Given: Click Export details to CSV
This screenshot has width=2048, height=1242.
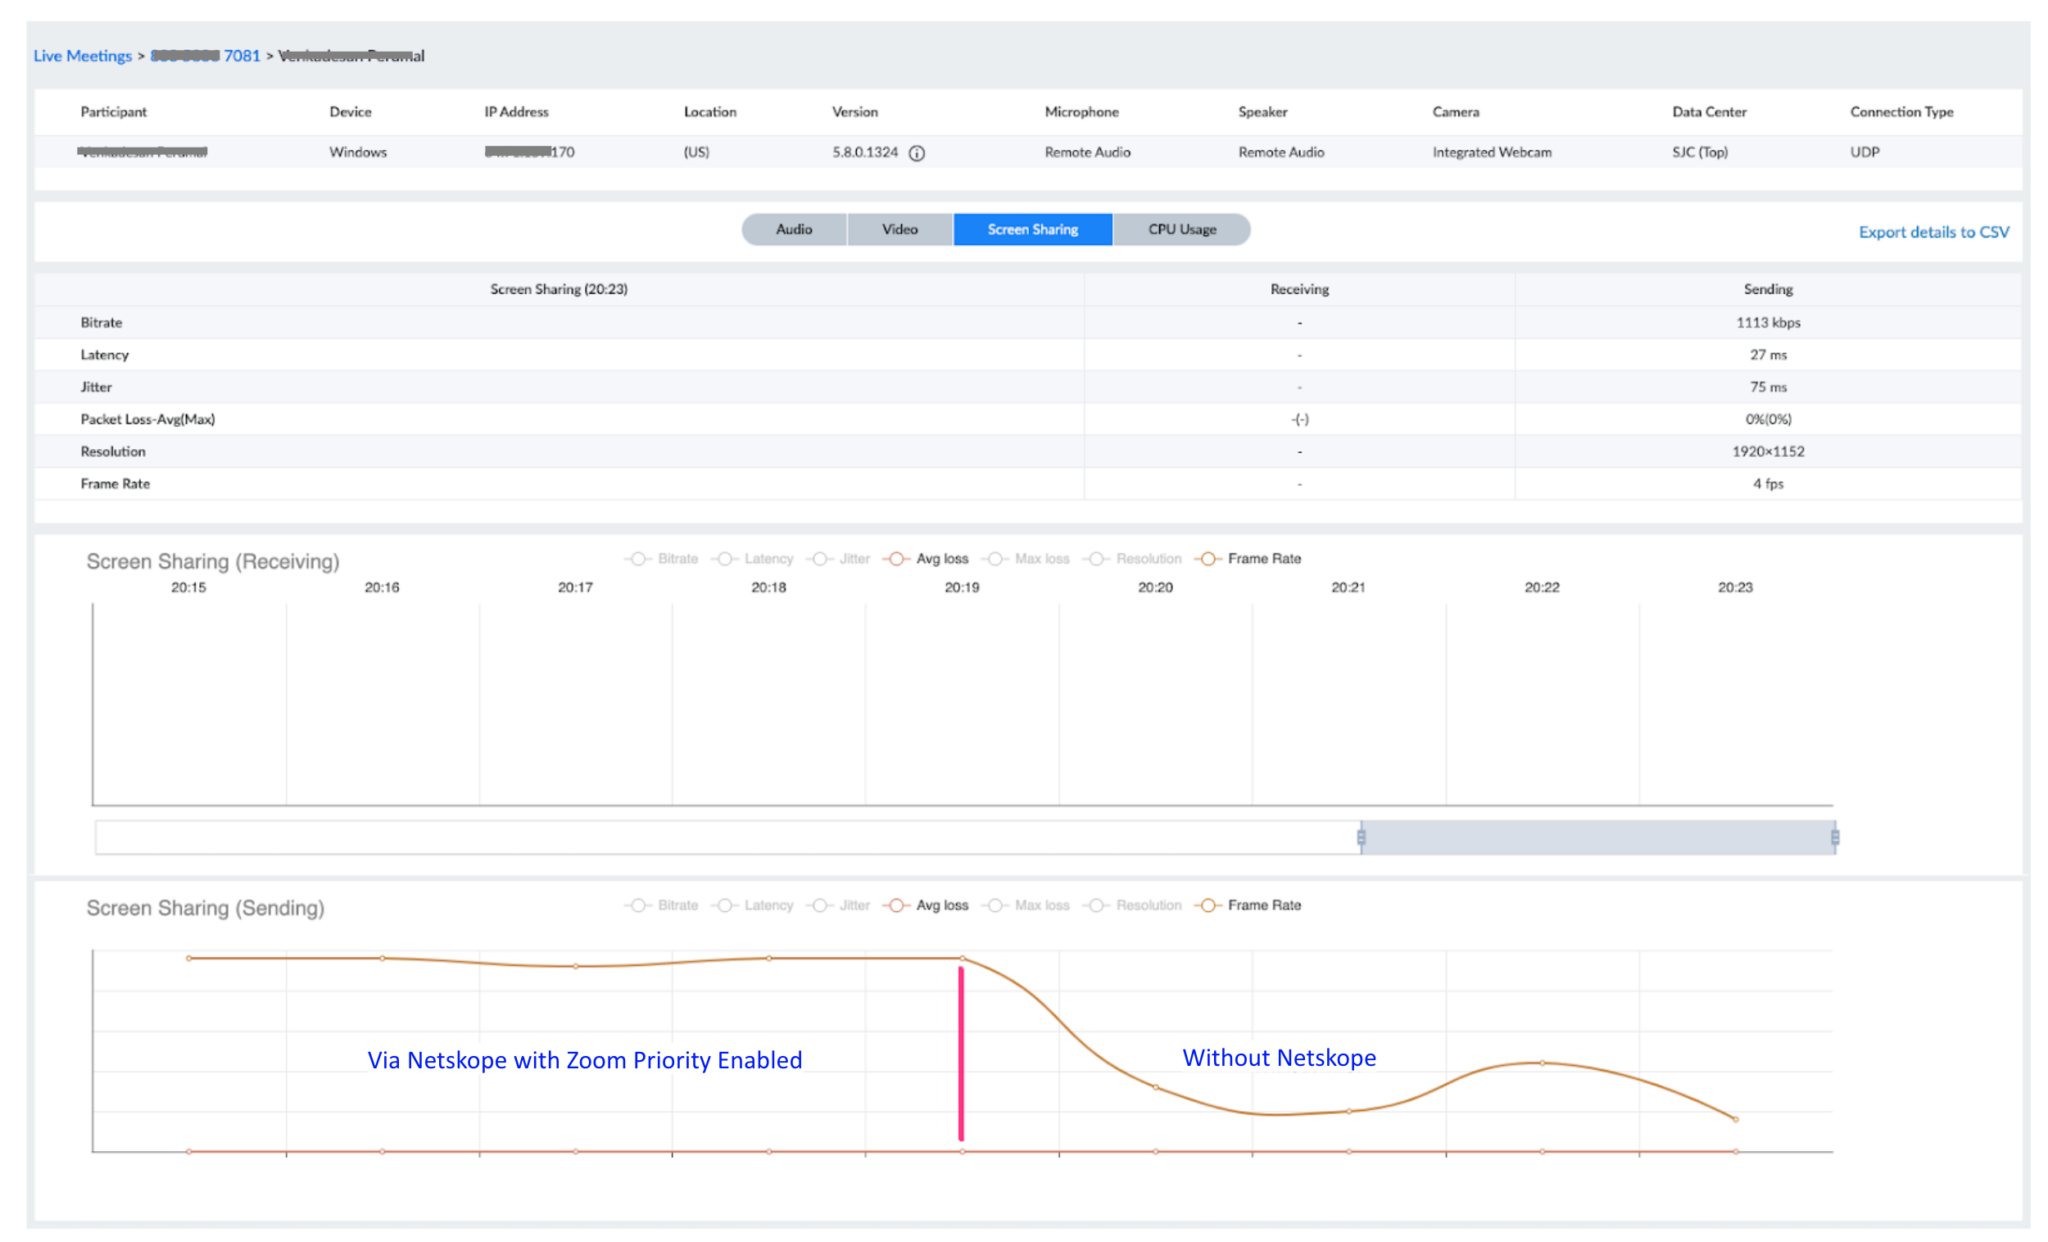Looking at the screenshot, I should pos(1933,231).
